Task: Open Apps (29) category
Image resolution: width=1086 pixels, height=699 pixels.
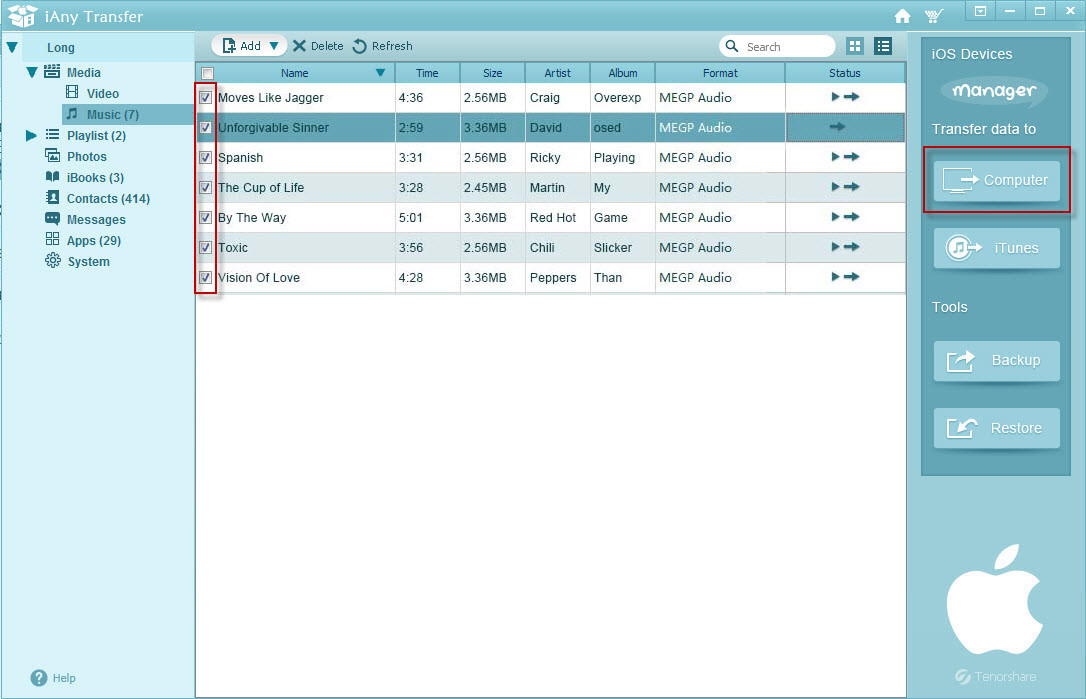Action: (94, 240)
